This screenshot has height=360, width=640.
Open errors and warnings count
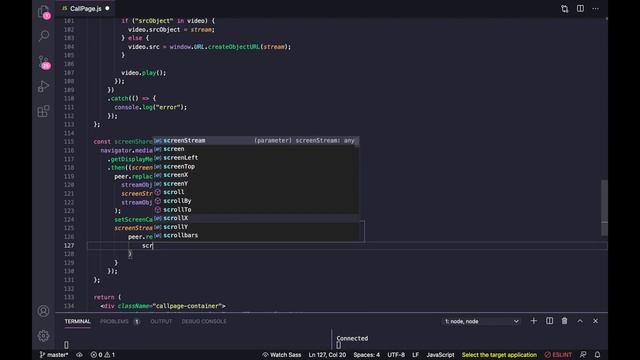click(x=102, y=355)
